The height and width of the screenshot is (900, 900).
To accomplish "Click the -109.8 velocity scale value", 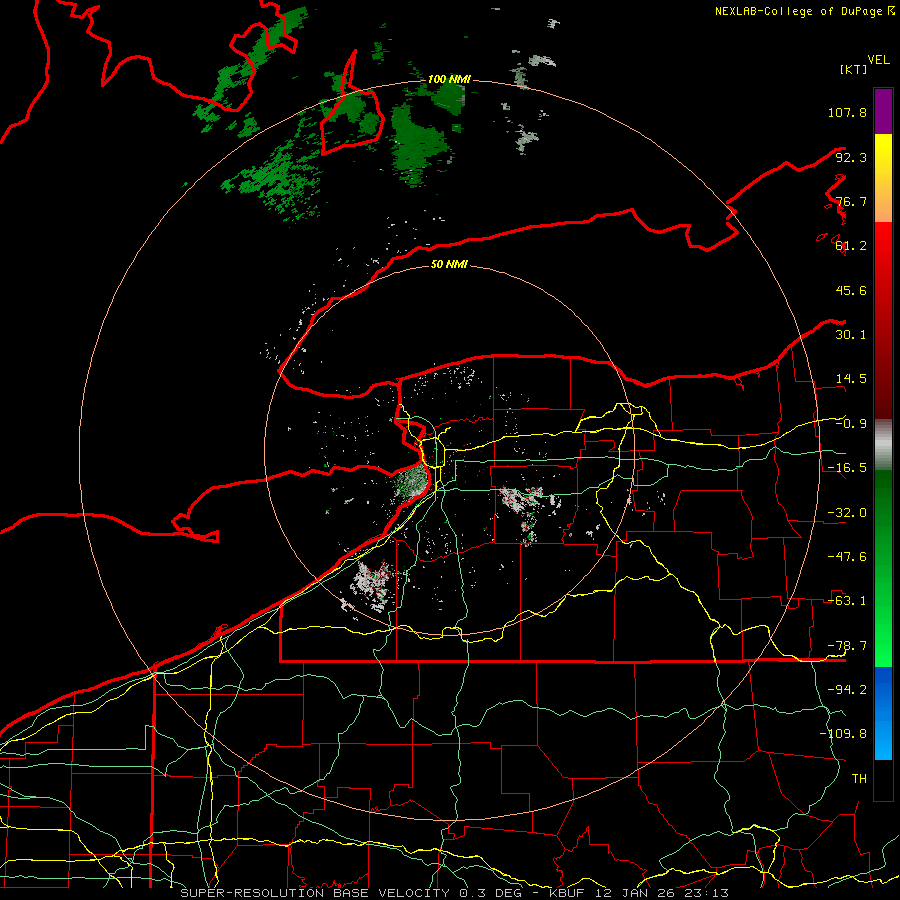I will [x=843, y=734].
